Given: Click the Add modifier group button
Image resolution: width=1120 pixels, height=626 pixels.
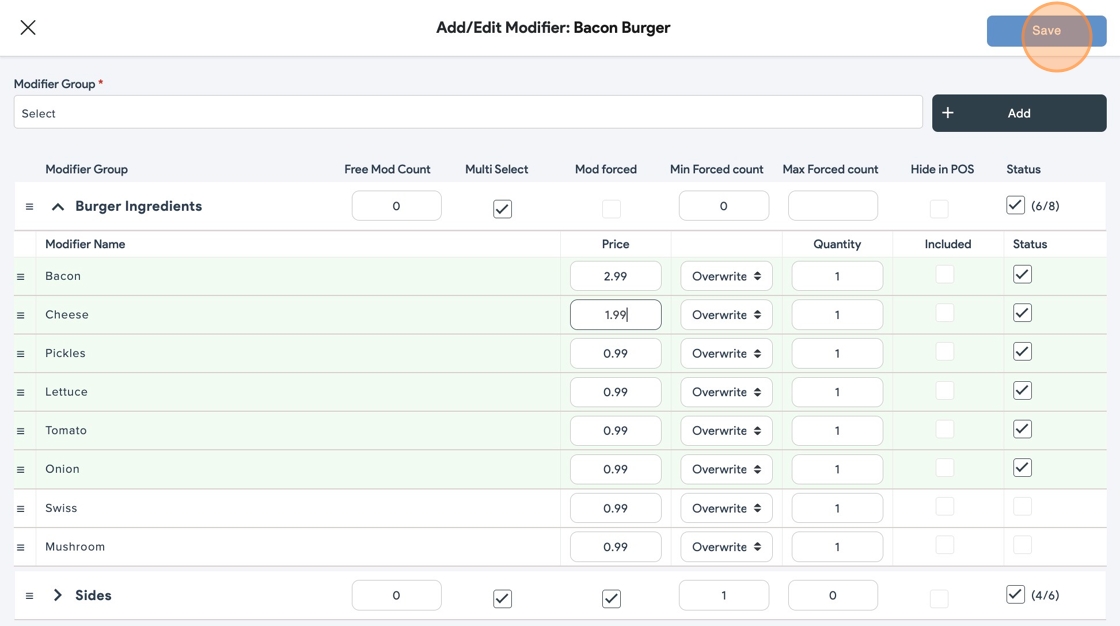Looking at the screenshot, I should pos(1018,113).
